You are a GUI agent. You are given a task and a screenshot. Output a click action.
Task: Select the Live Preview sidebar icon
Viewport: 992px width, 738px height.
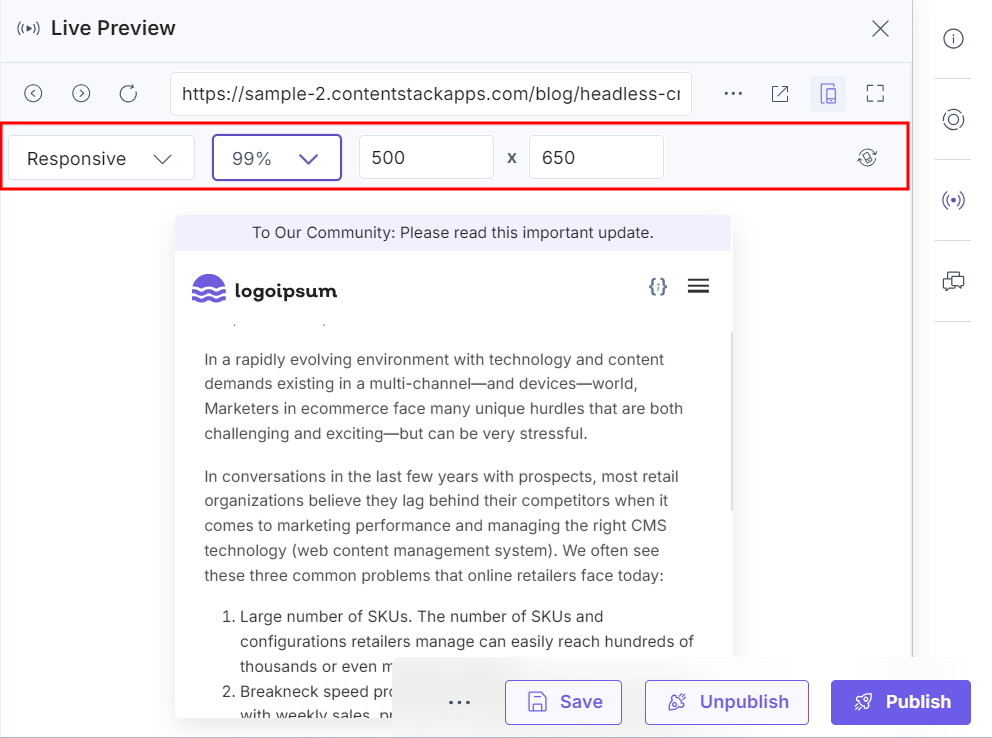(953, 200)
